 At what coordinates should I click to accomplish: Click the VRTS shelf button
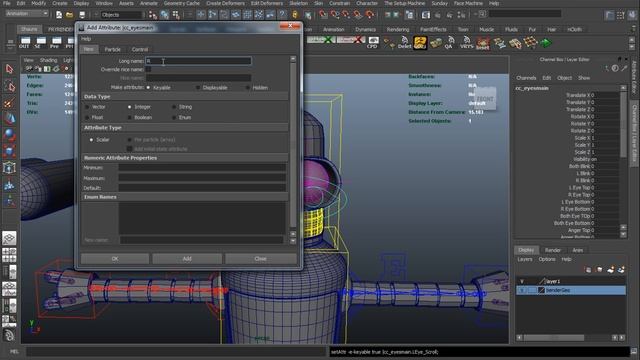click(466, 42)
